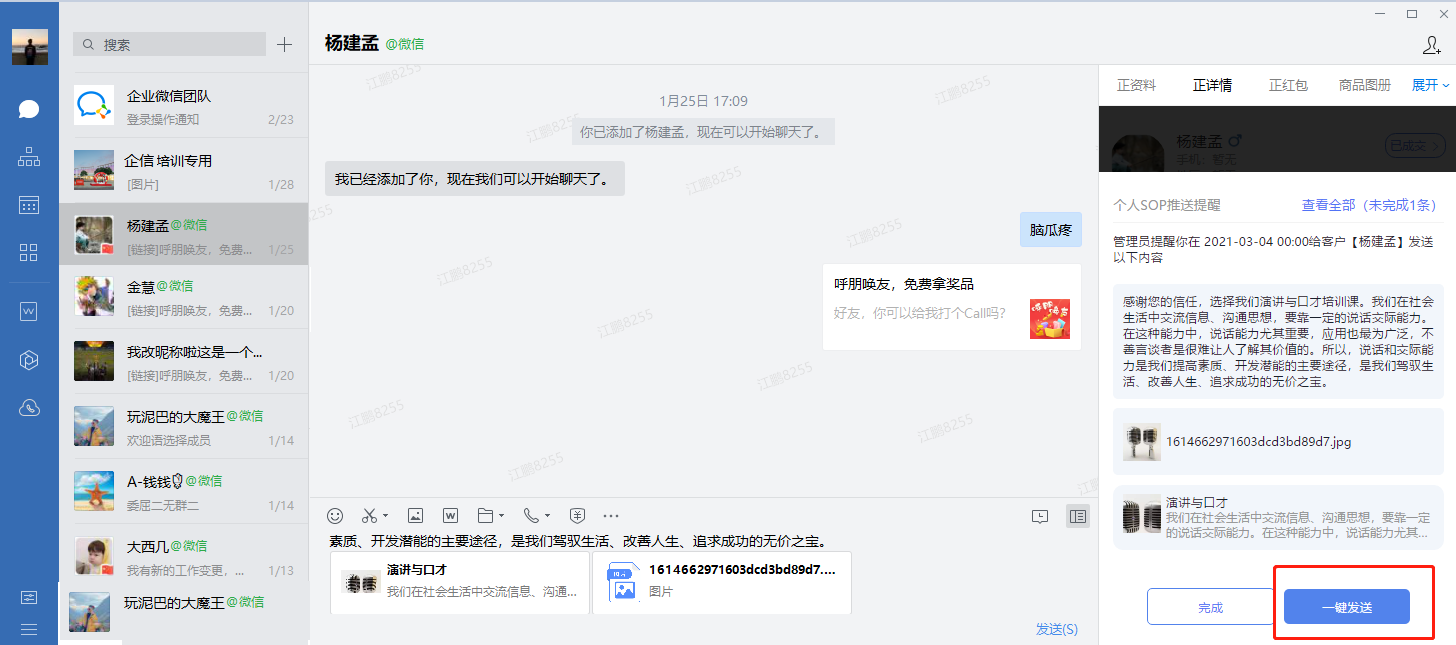The width and height of the screenshot is (1456, 645).
Task: Click the search input field
Action: click(170, 44)
